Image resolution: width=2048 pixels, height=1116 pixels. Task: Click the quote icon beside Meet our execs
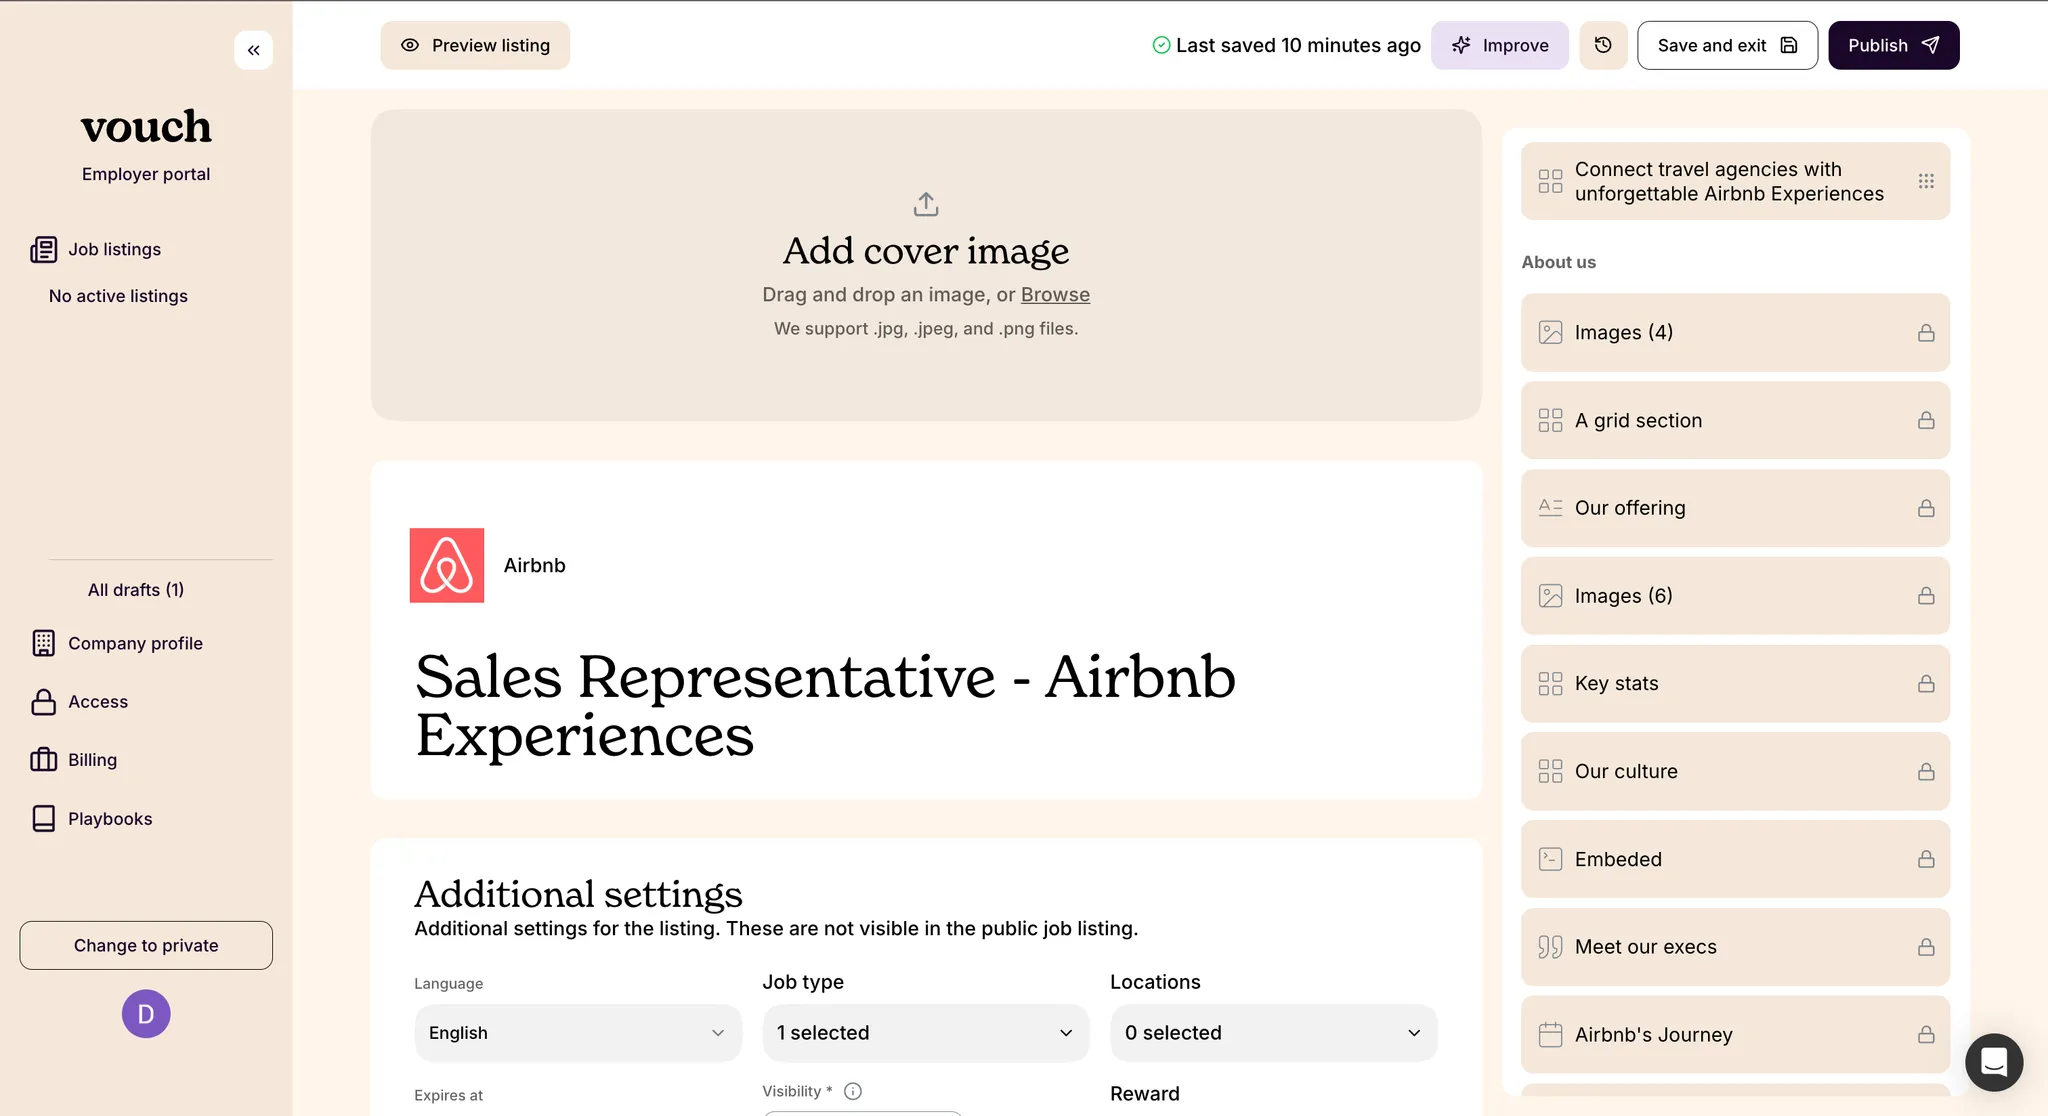1550,947
